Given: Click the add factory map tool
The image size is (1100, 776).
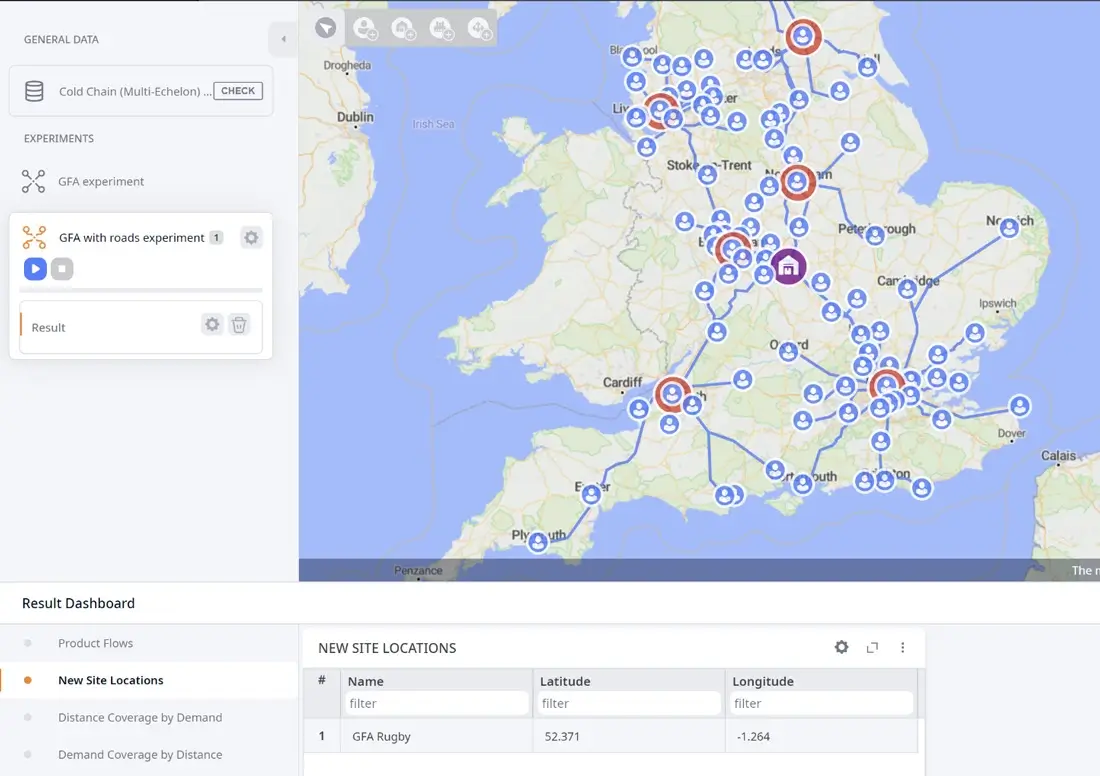Looking at the screenshot, I should tap(441, 29).
